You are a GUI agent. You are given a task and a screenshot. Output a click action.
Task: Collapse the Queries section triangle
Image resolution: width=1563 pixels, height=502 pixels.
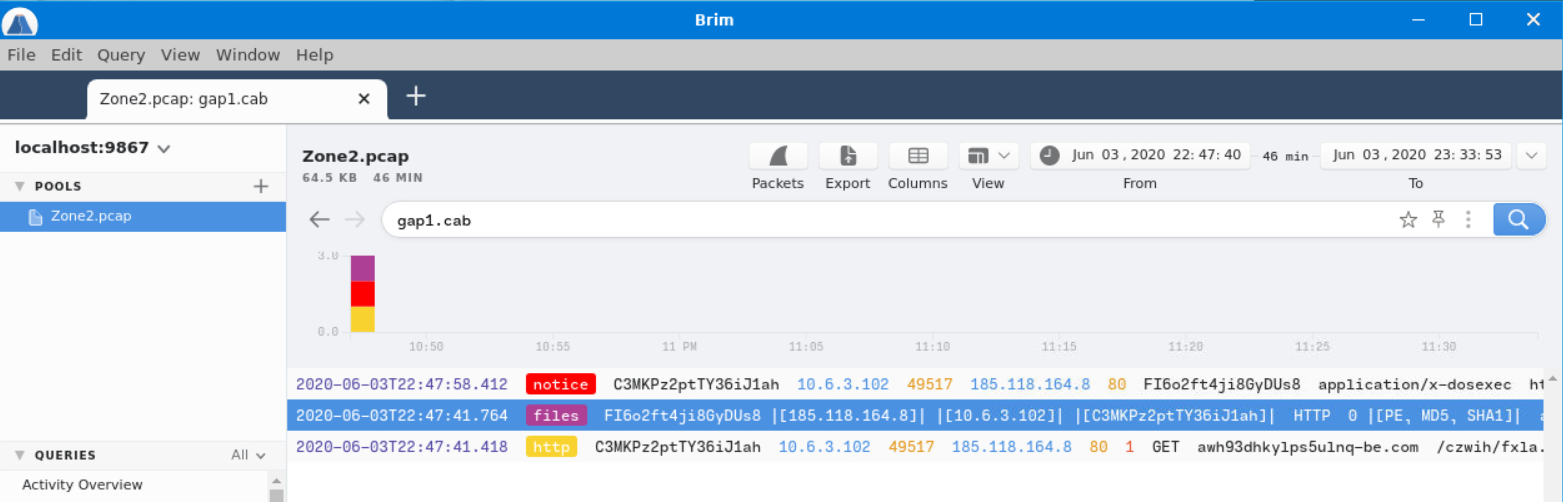click(x=19, y=455)
